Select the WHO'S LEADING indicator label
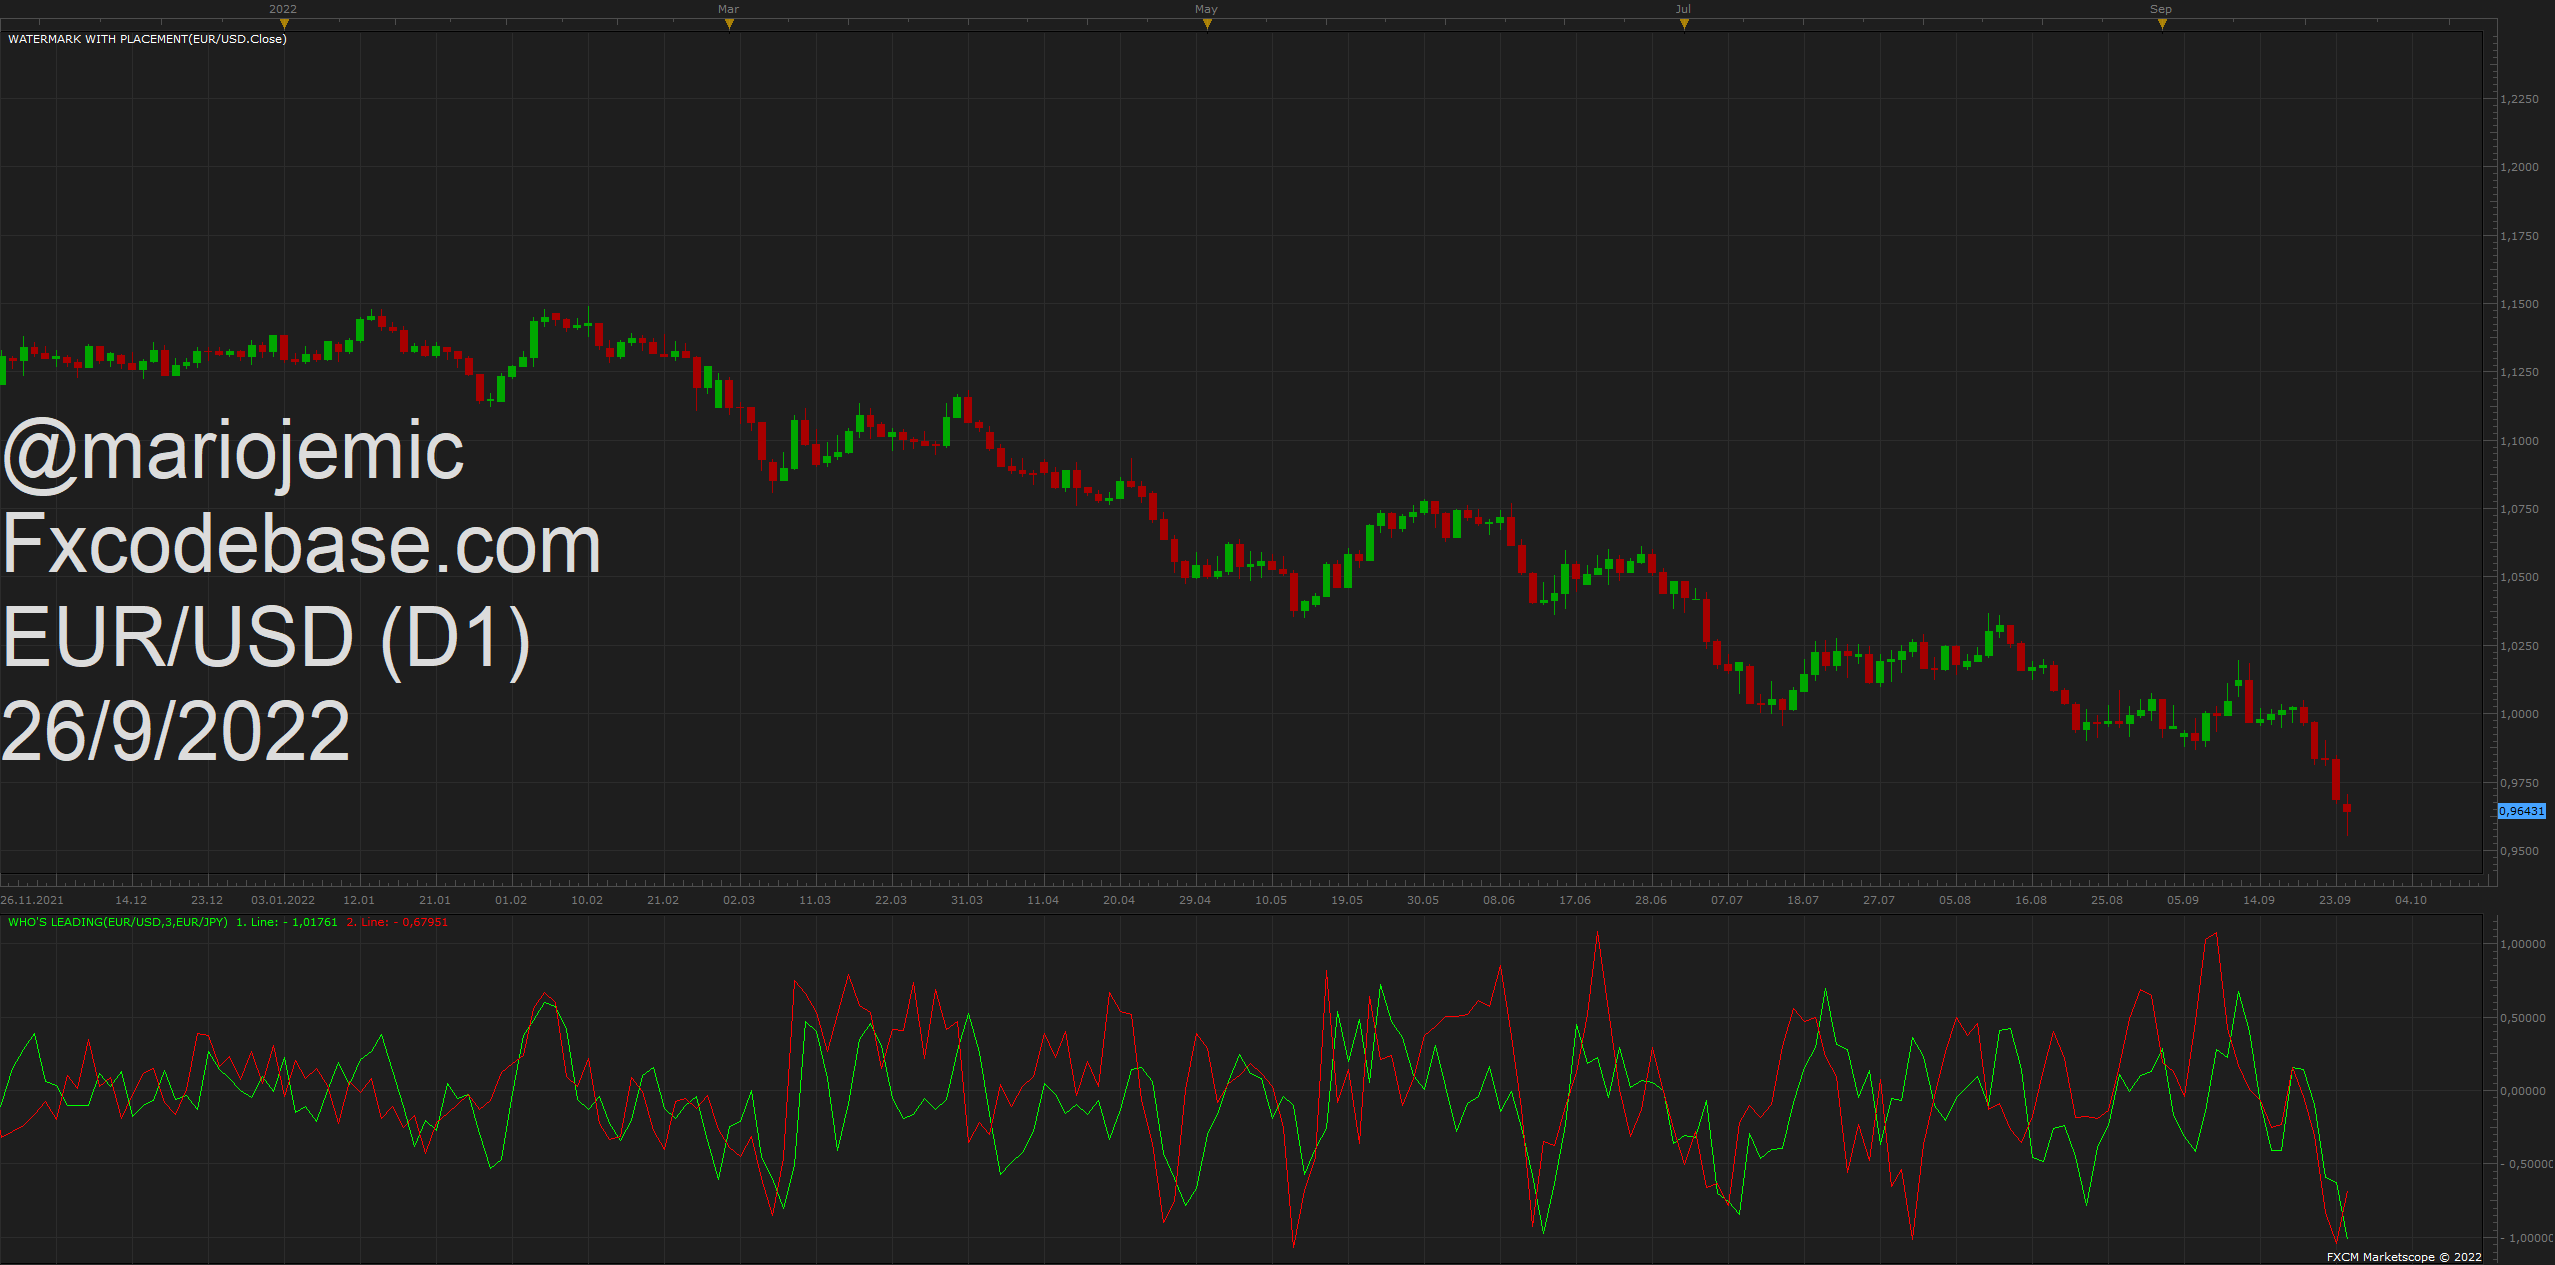2555x1265 pixels. tap(118, 922)
